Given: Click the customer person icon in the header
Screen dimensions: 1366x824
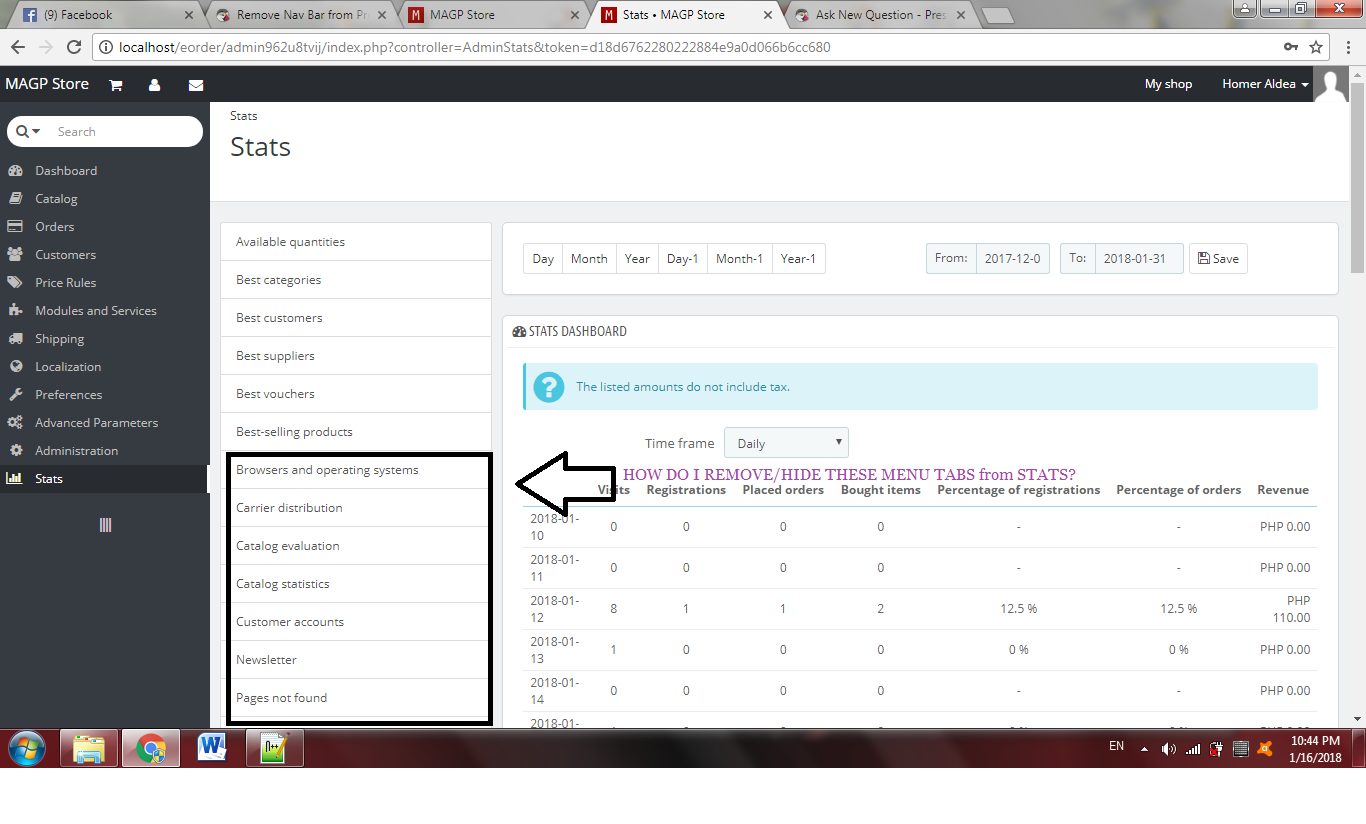Looking at the screenshot, I should 155,85.
